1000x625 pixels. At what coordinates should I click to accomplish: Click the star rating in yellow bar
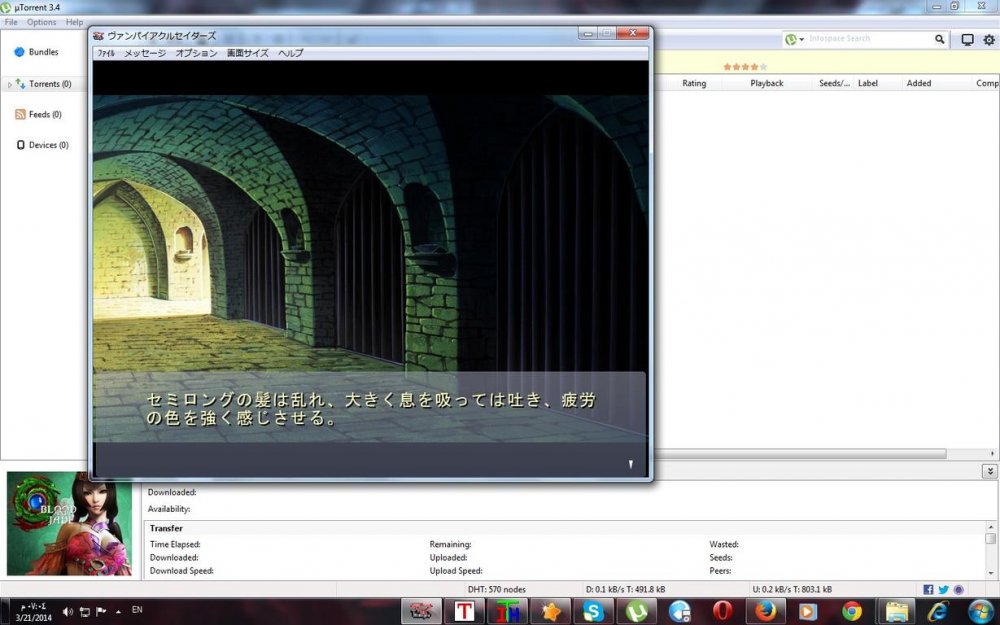pos(745,67)
